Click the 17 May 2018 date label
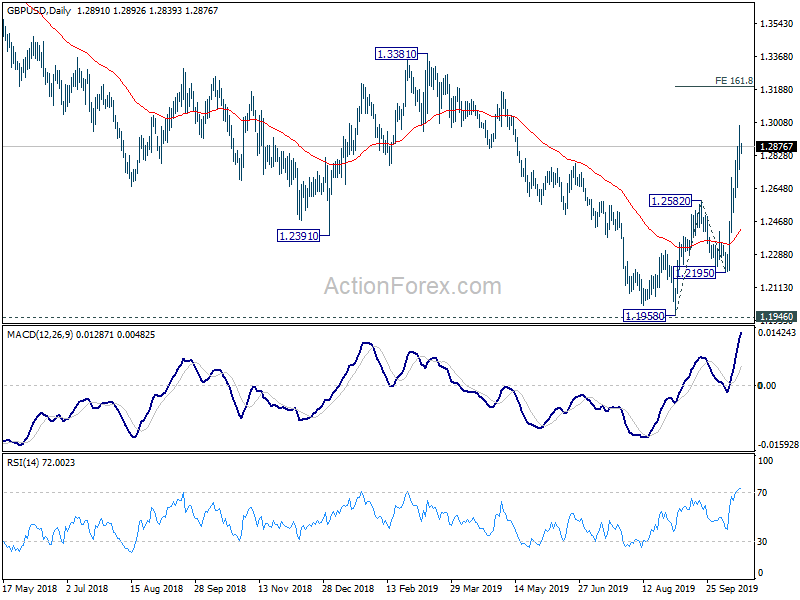The image size is (800, 600). tap(30, 588)
